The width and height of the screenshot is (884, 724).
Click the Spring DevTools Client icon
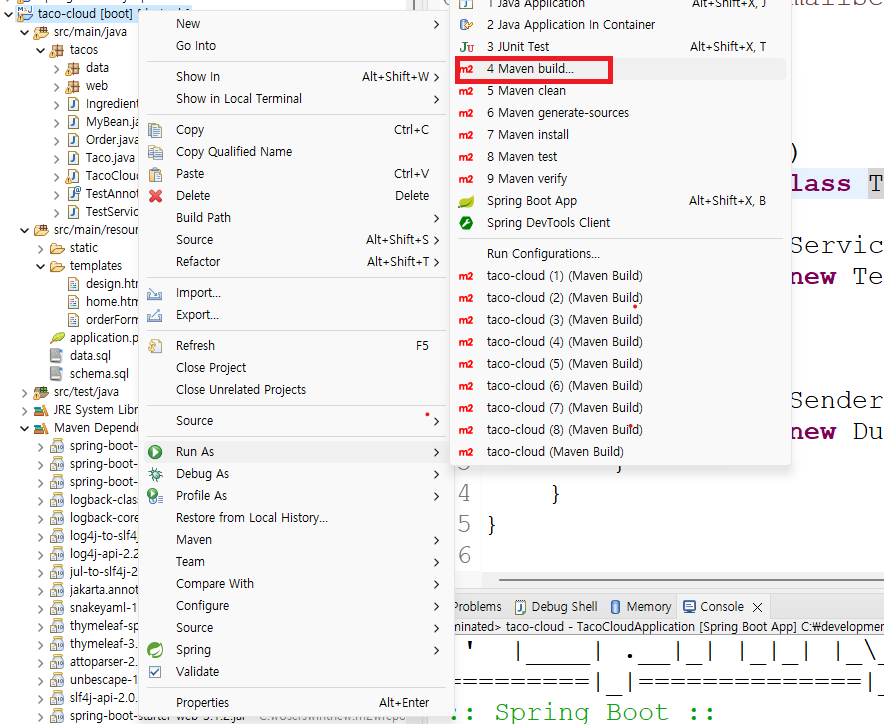pos(466,223)
